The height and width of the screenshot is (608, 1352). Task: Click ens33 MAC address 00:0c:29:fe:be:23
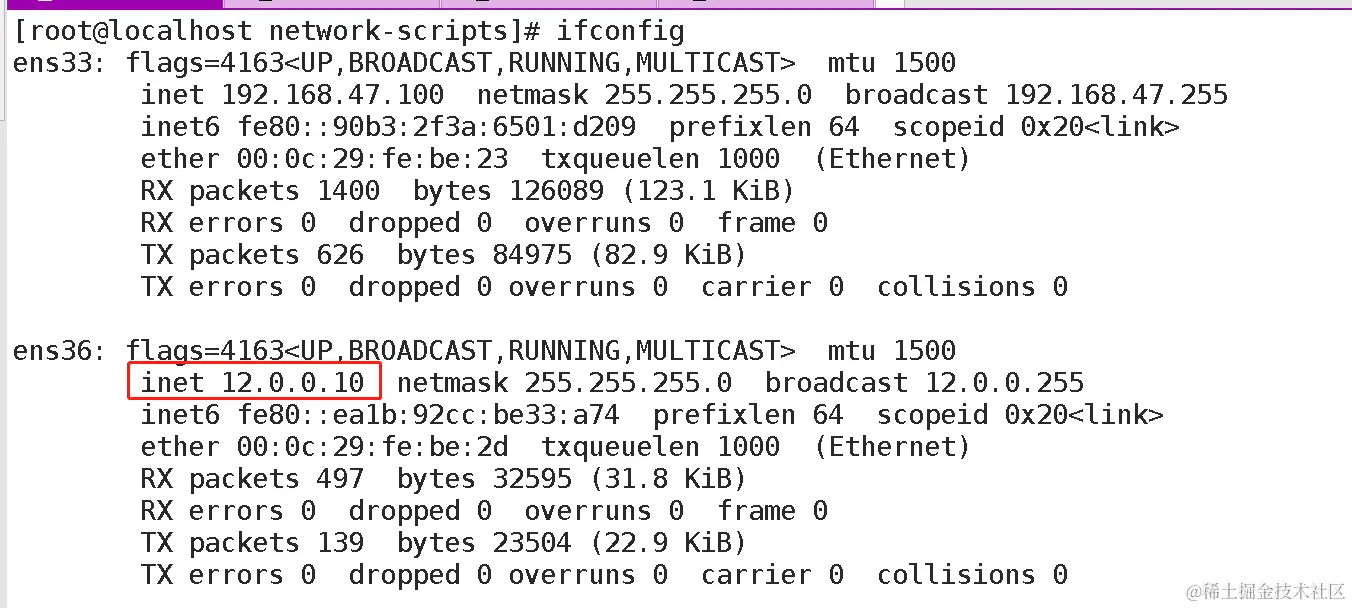[x=373, y=159]
